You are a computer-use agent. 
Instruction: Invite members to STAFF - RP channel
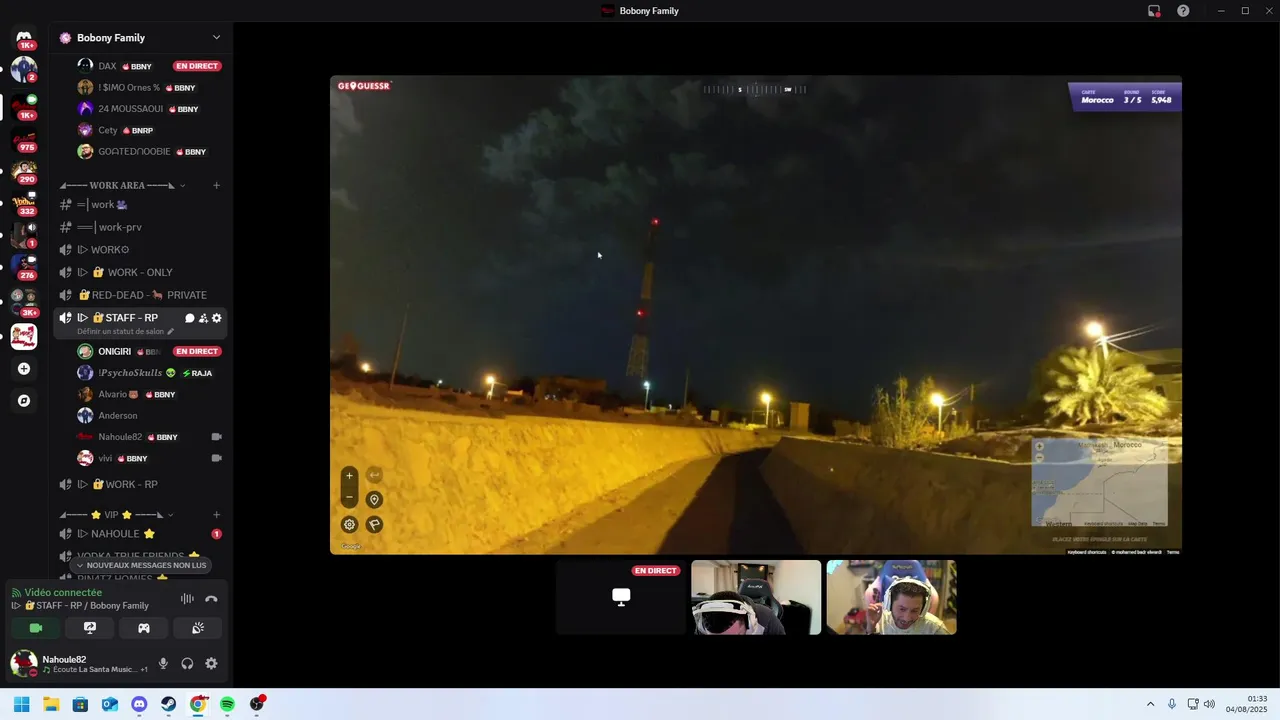203,318
